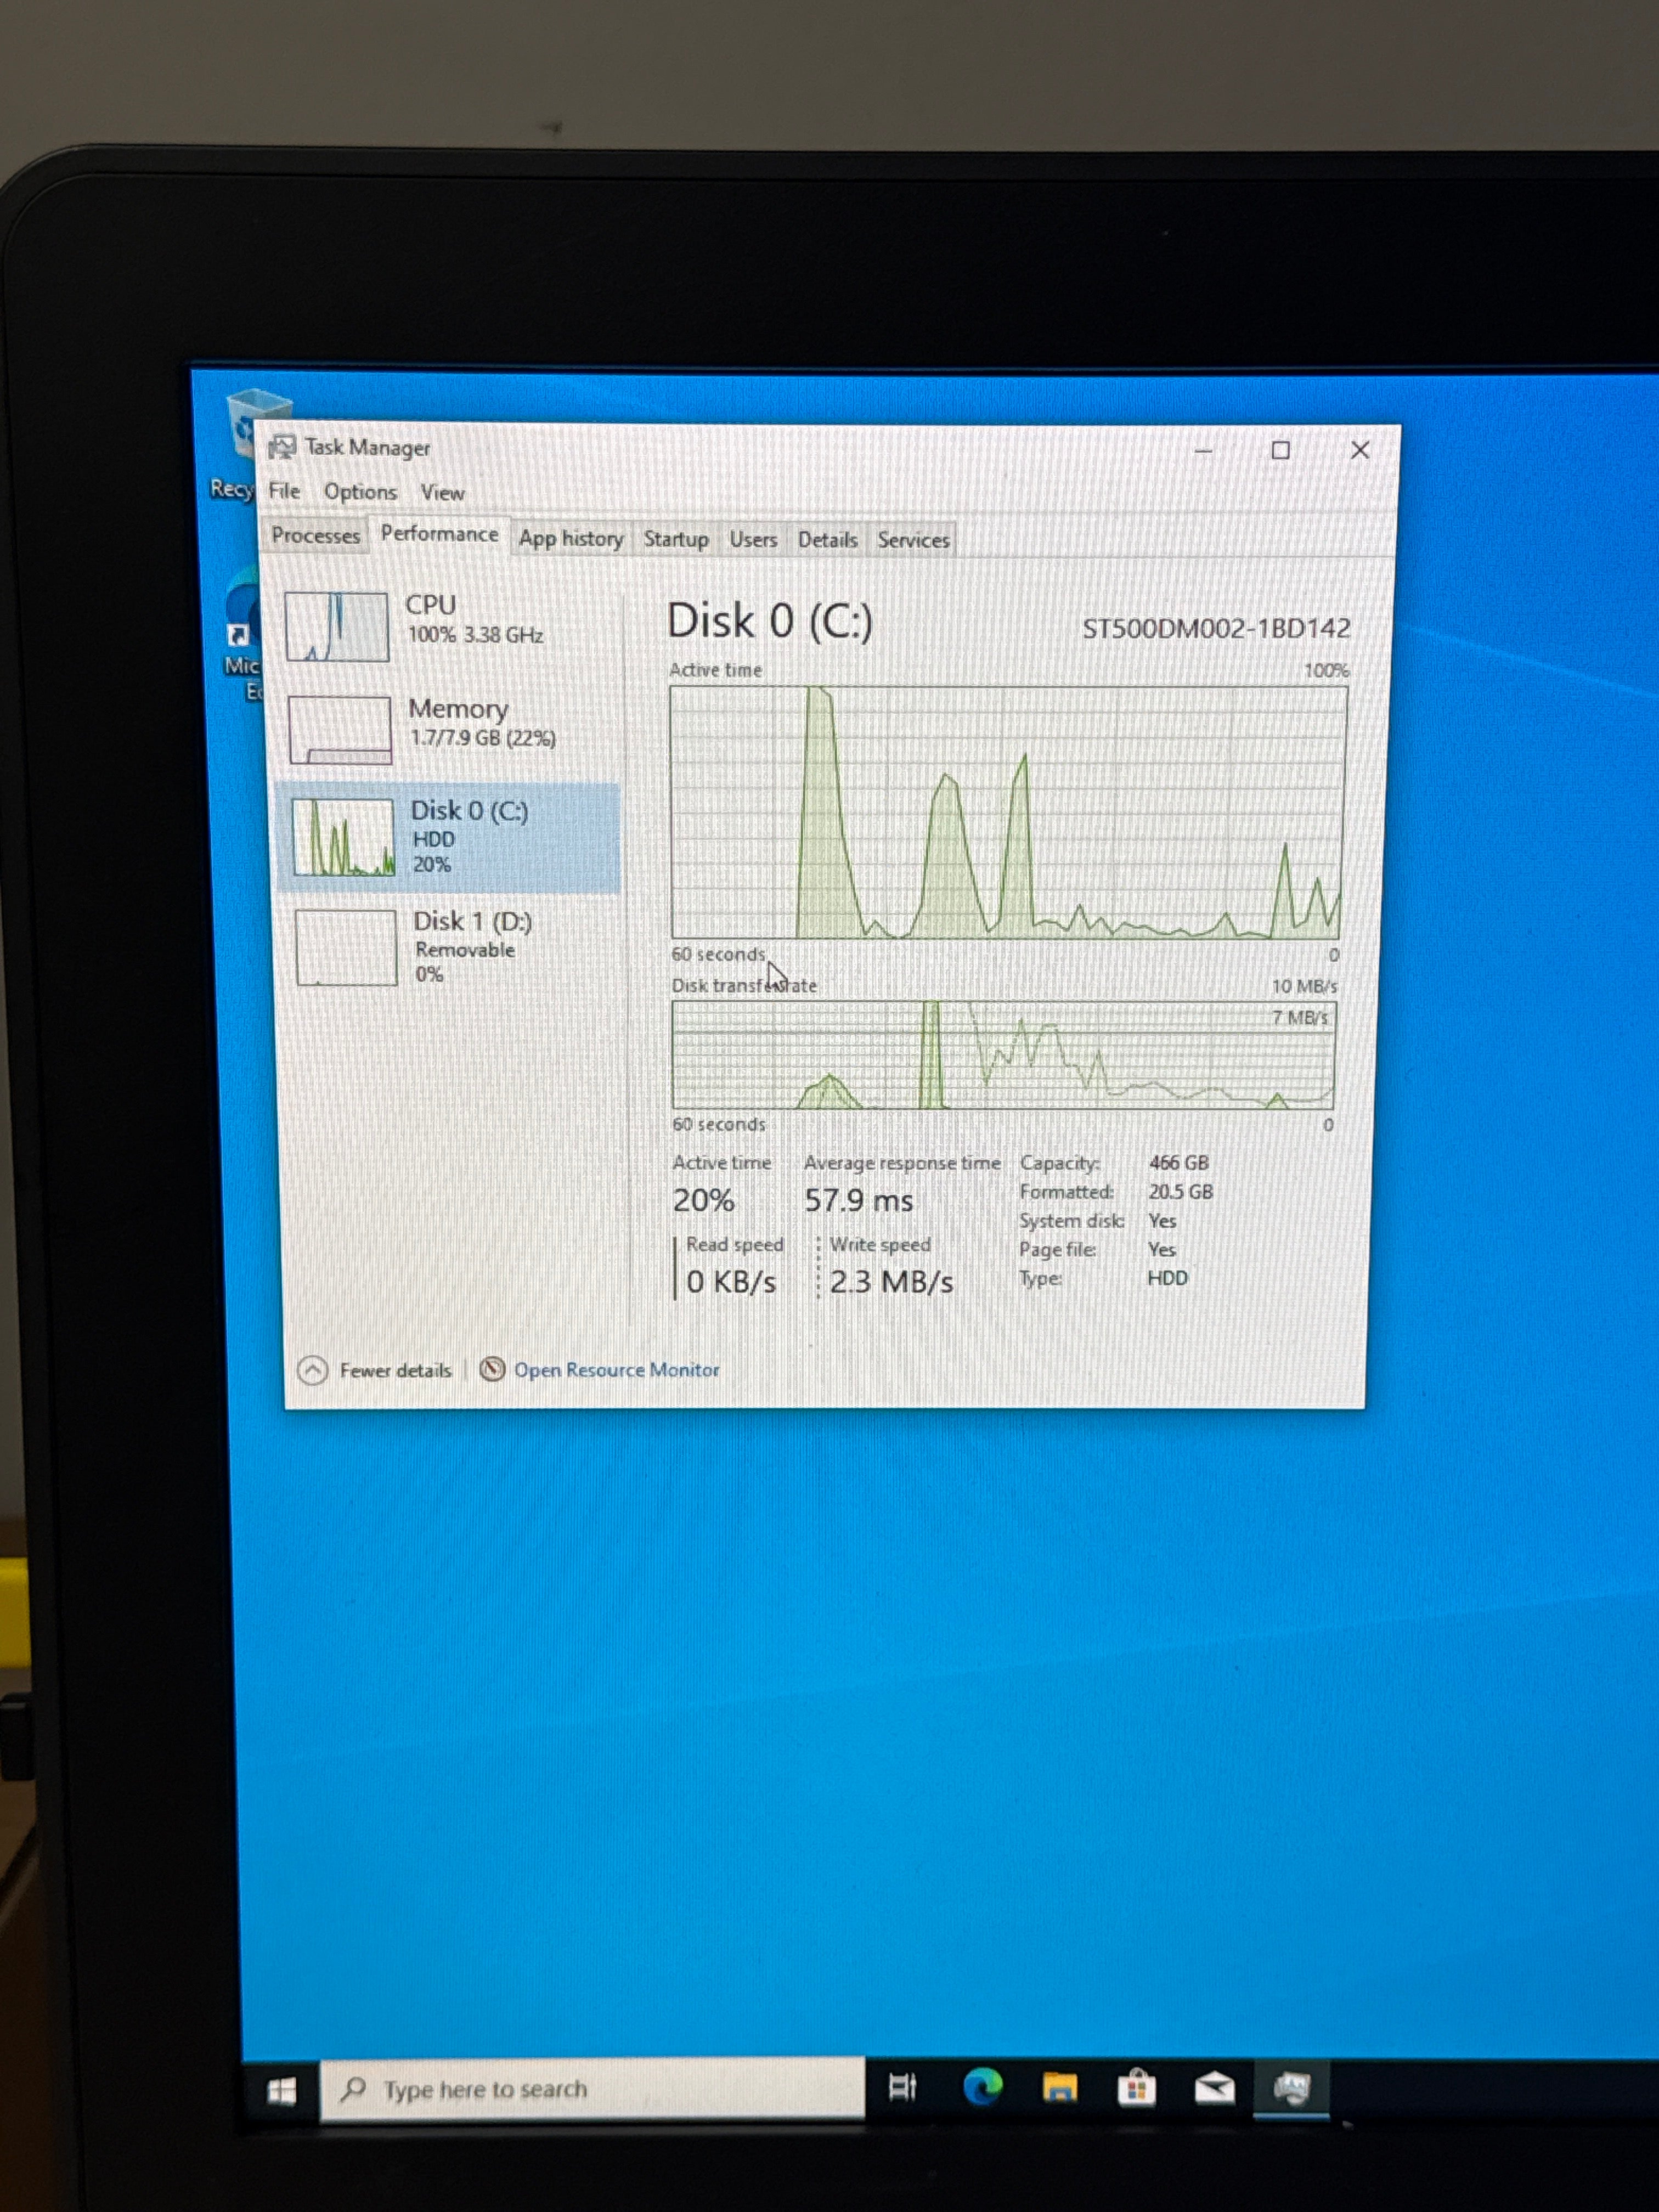Click the ST500DM002-1BD142 model text
Screen dimensions: 1659x2212
[1216, 628]
